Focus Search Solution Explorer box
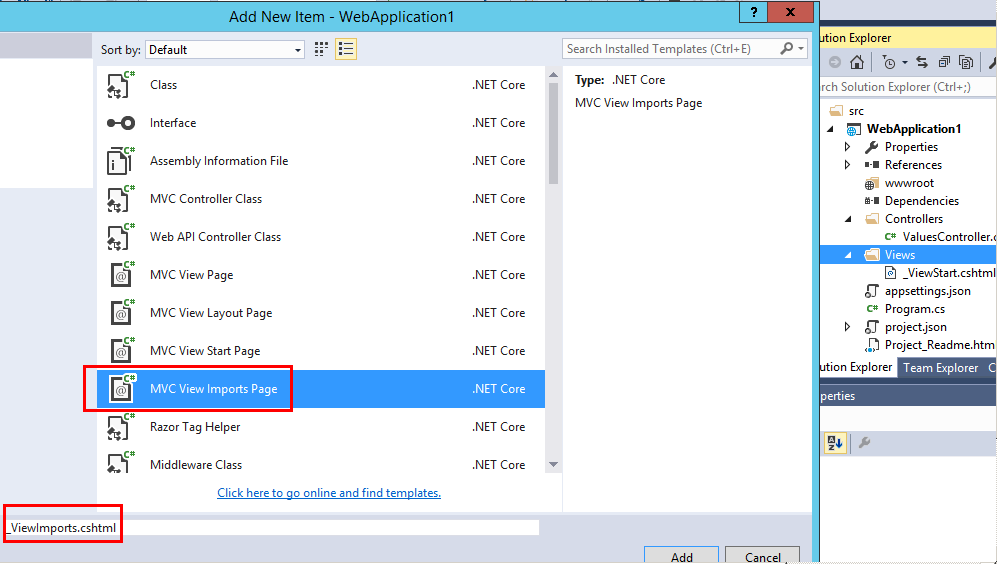 coord(909,87)
